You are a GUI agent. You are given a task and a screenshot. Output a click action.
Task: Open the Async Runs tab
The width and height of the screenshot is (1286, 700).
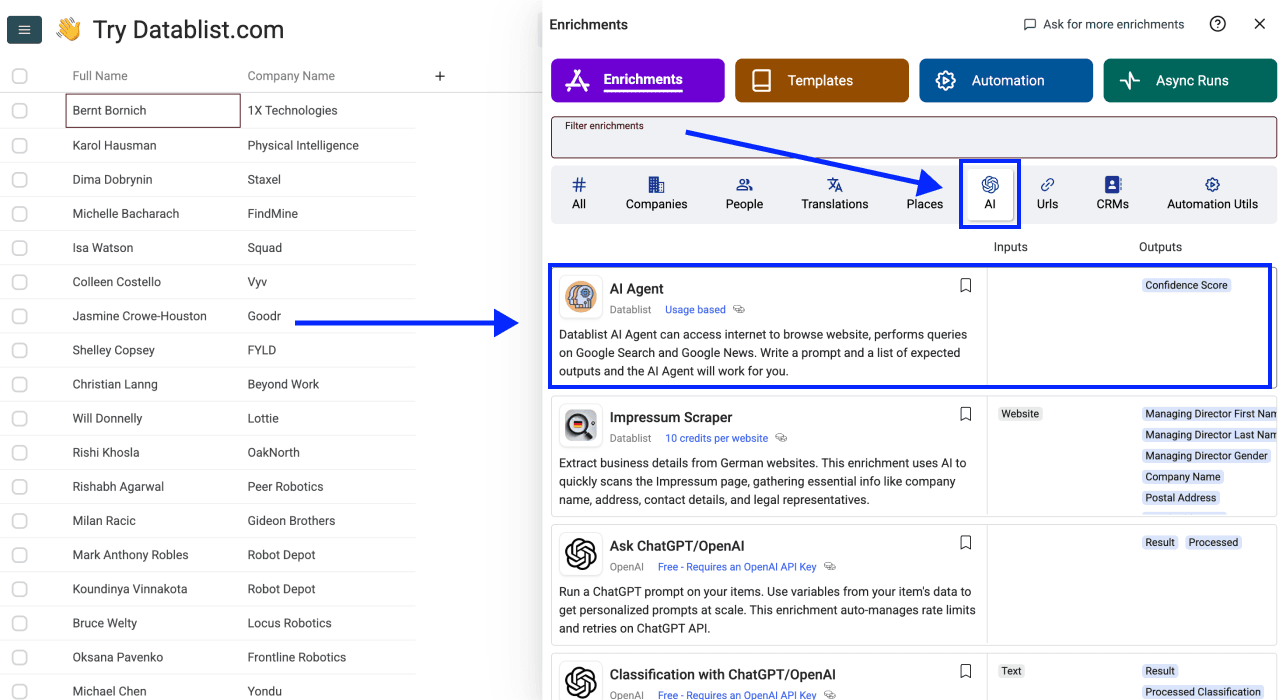(1190, 80)
